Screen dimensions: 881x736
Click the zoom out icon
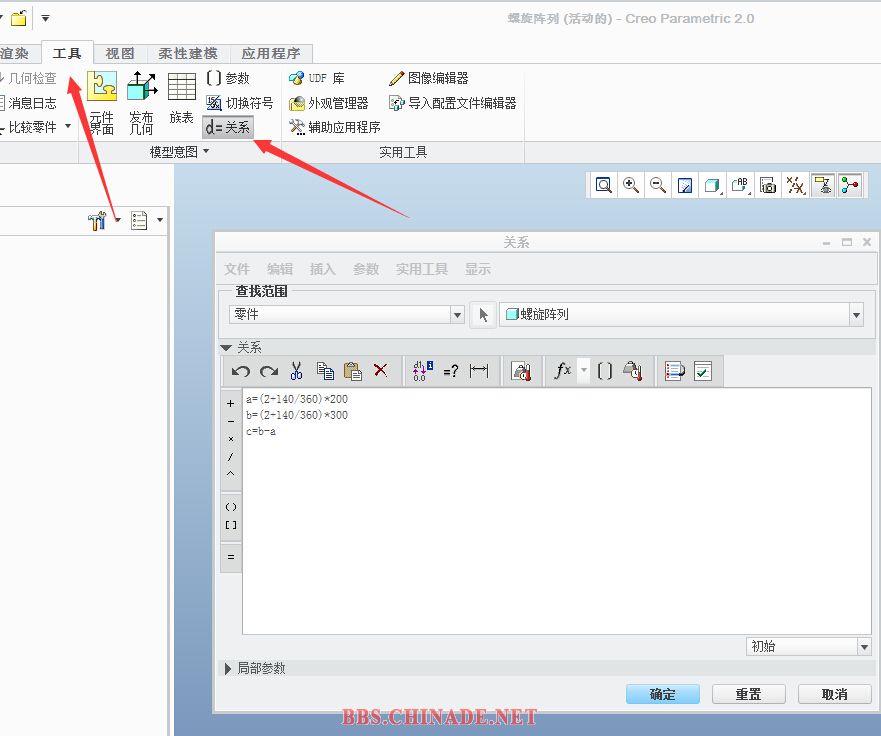(x=658, y=185)
